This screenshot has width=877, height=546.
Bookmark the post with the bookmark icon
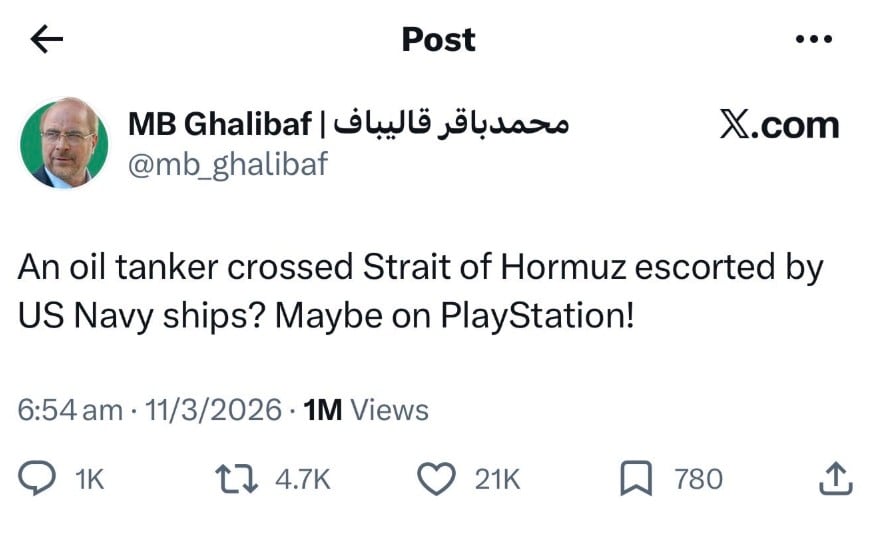[636, 479]
